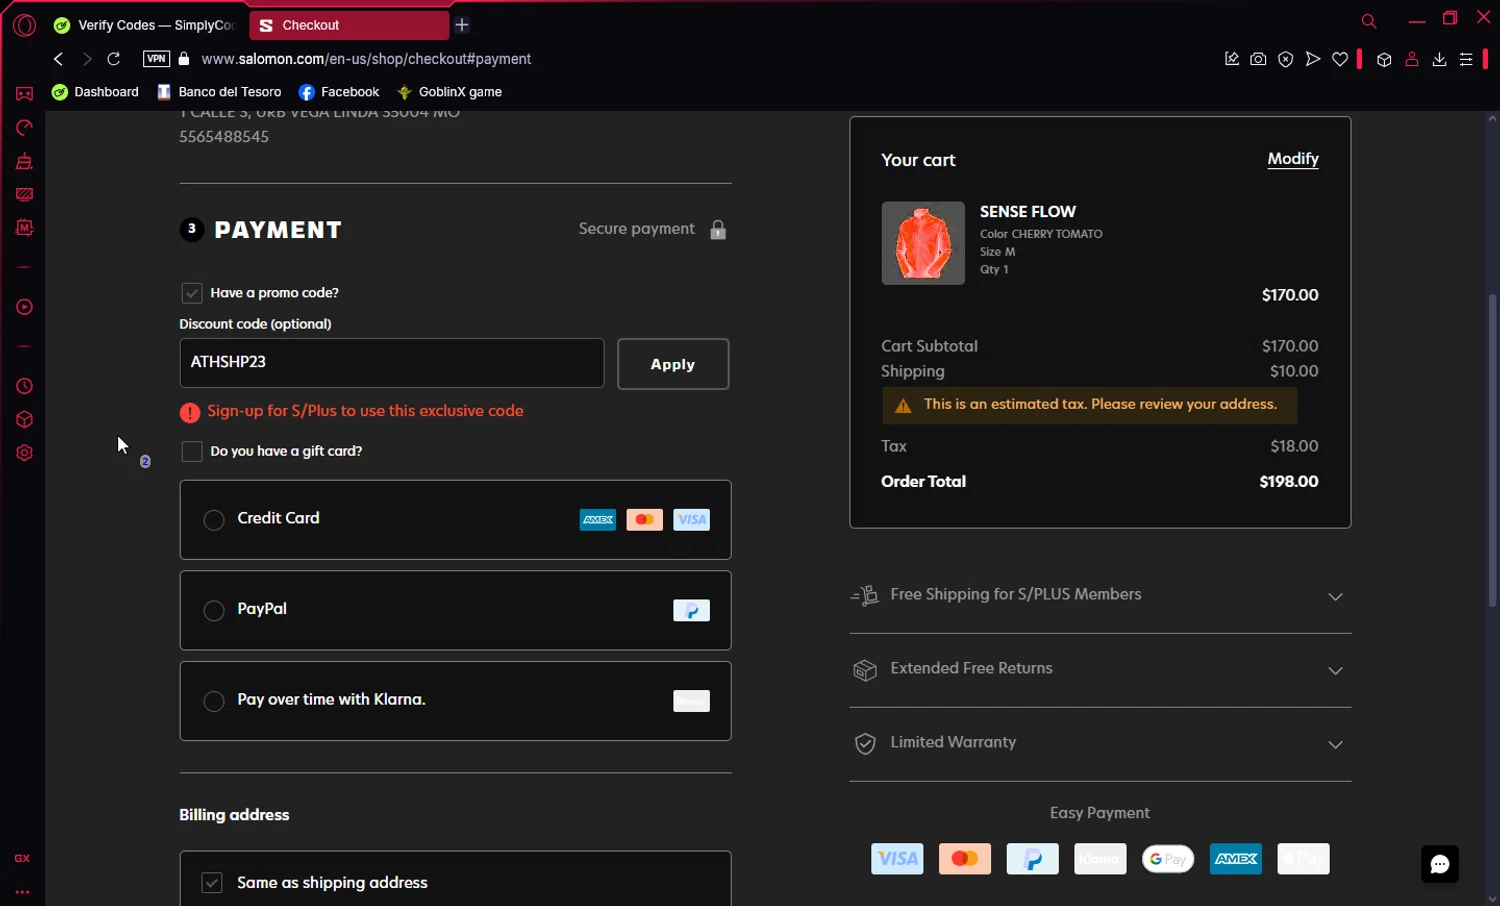
Task: Click the Order Total $198.00 amount
Action: 1289,482
